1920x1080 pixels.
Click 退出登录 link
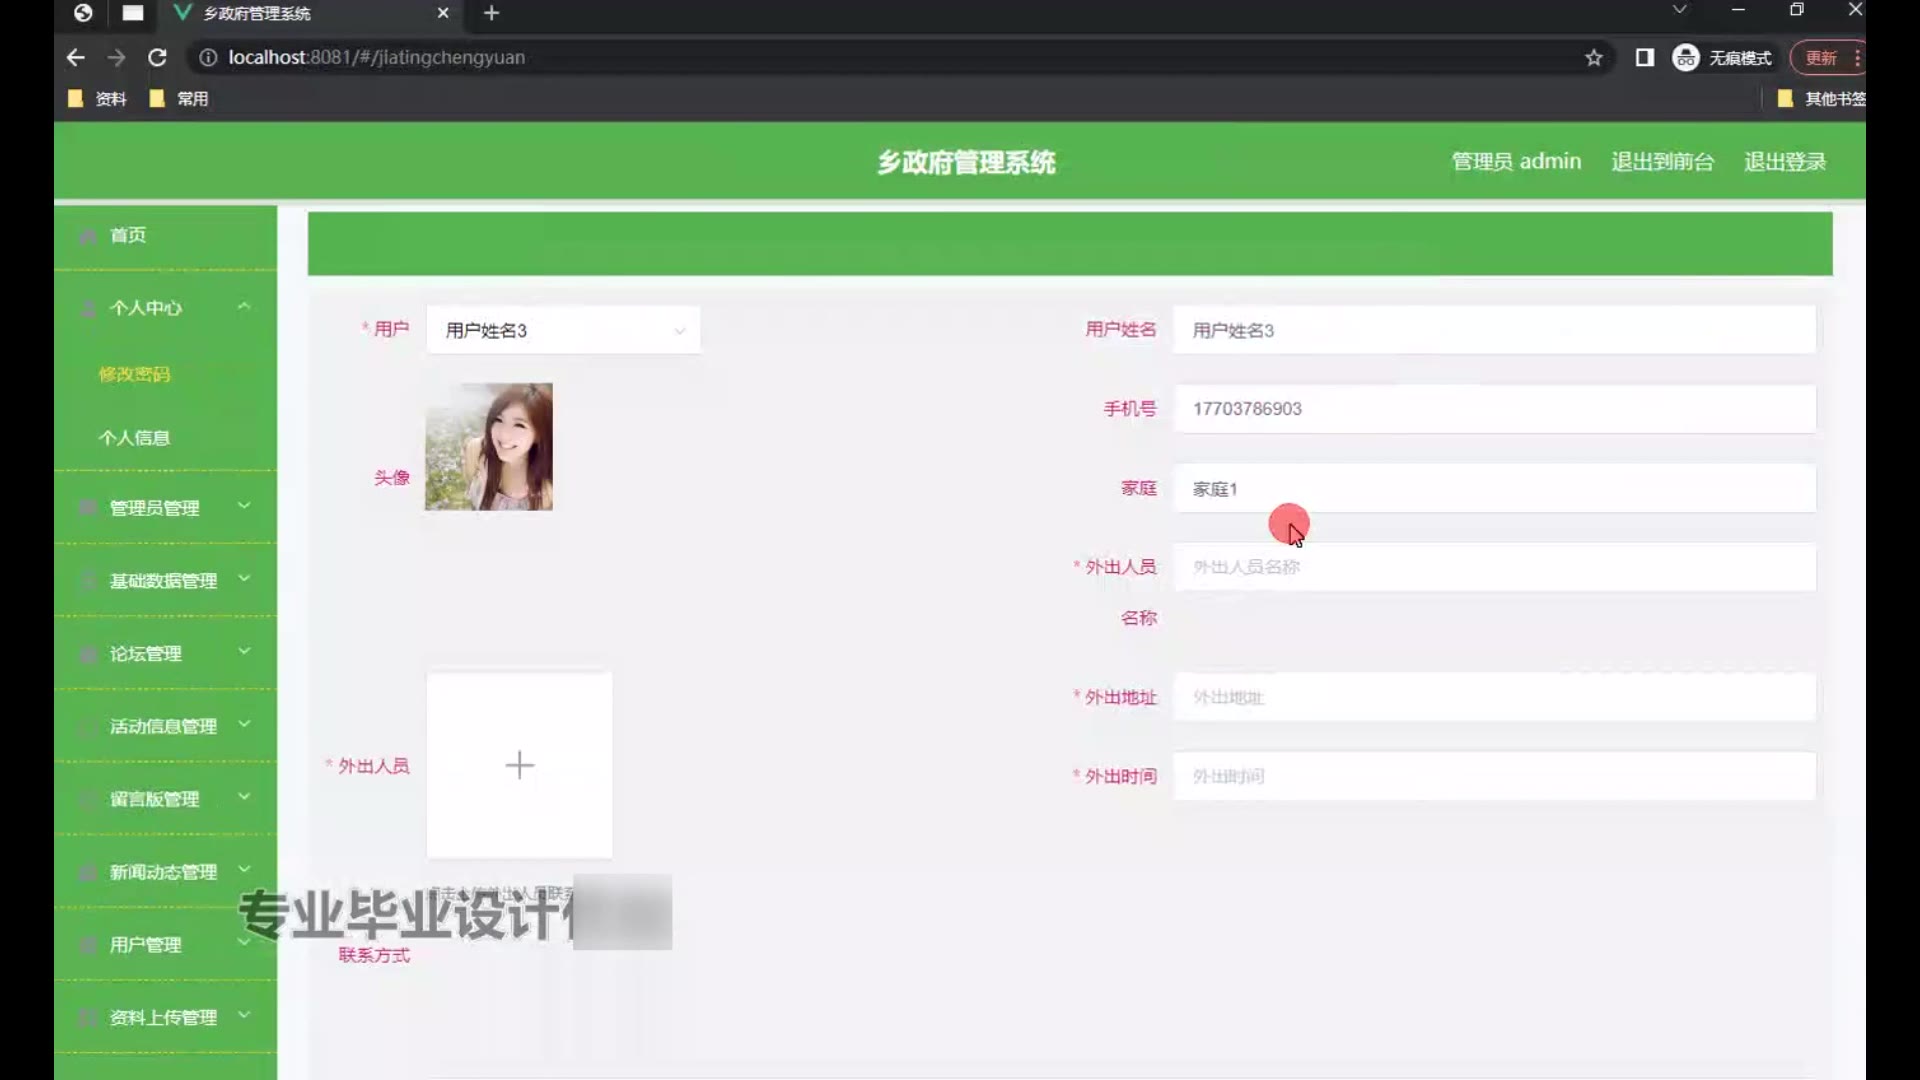[x=1784, y=162]
